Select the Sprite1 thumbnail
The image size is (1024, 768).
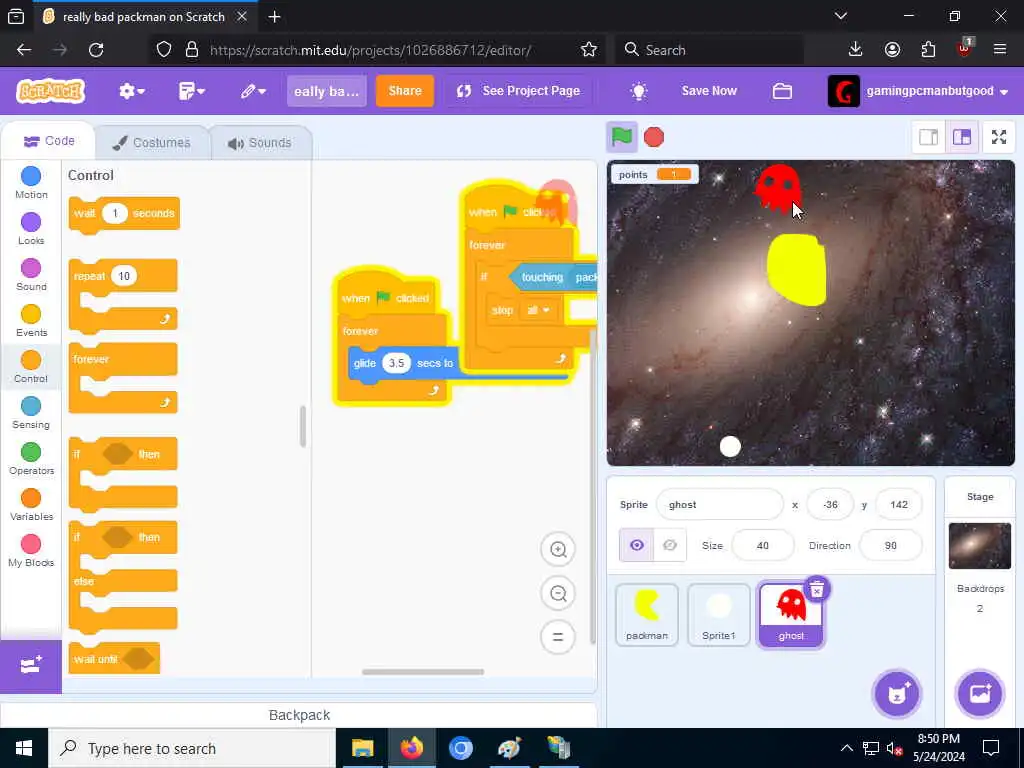(718, 615)
